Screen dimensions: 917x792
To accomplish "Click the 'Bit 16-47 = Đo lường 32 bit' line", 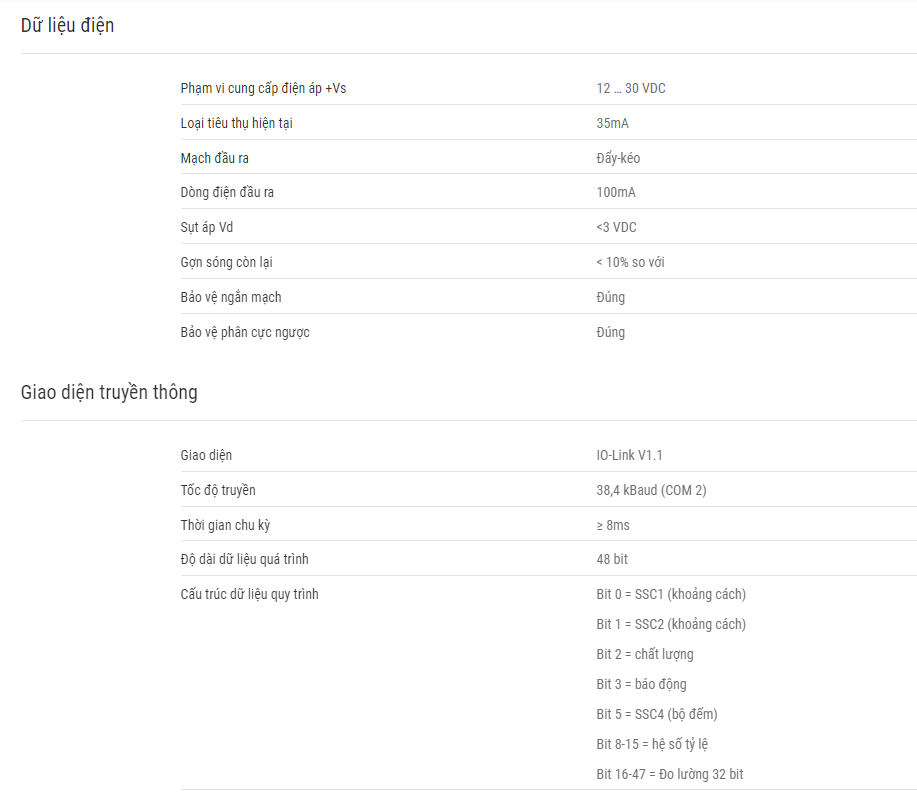I will pyautogui.click(x=670, y=774).
